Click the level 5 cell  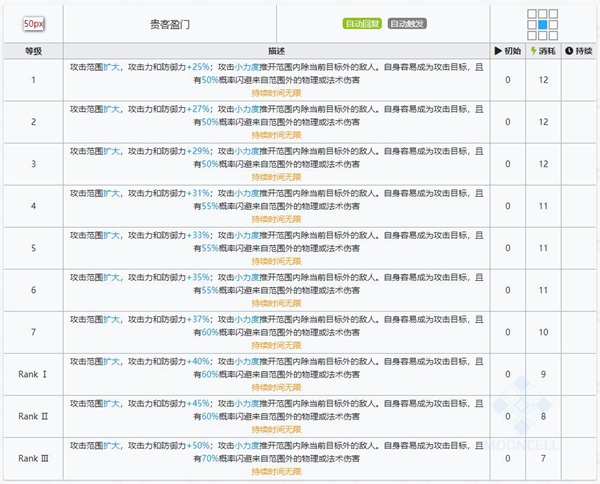[x=33, y=248]
